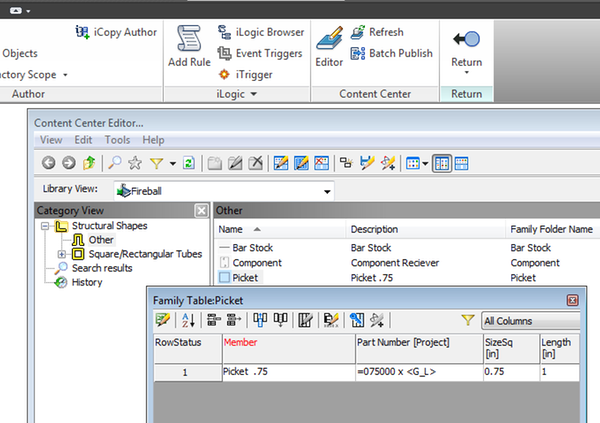Go up one category level
600x423 pixels.
click(89, 163)
